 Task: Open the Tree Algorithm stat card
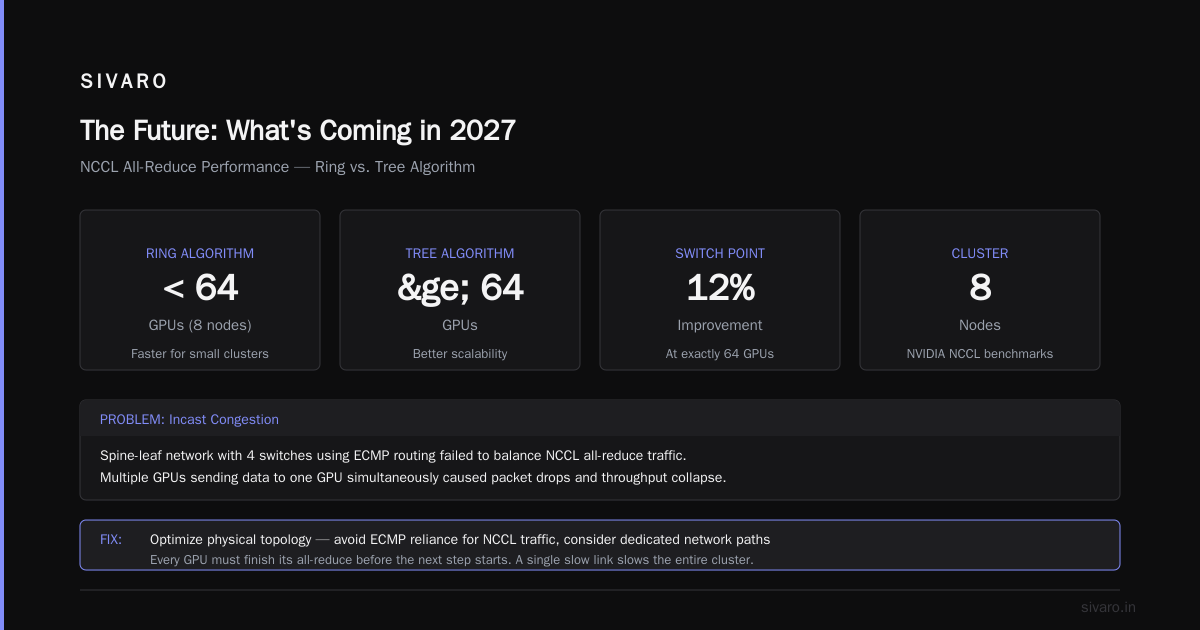(460, 290)
